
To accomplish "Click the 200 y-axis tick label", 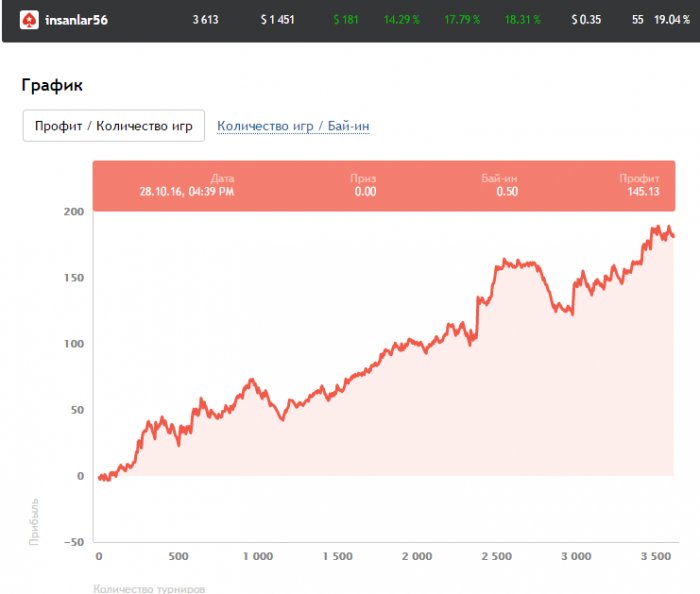I will click(74, 212).
